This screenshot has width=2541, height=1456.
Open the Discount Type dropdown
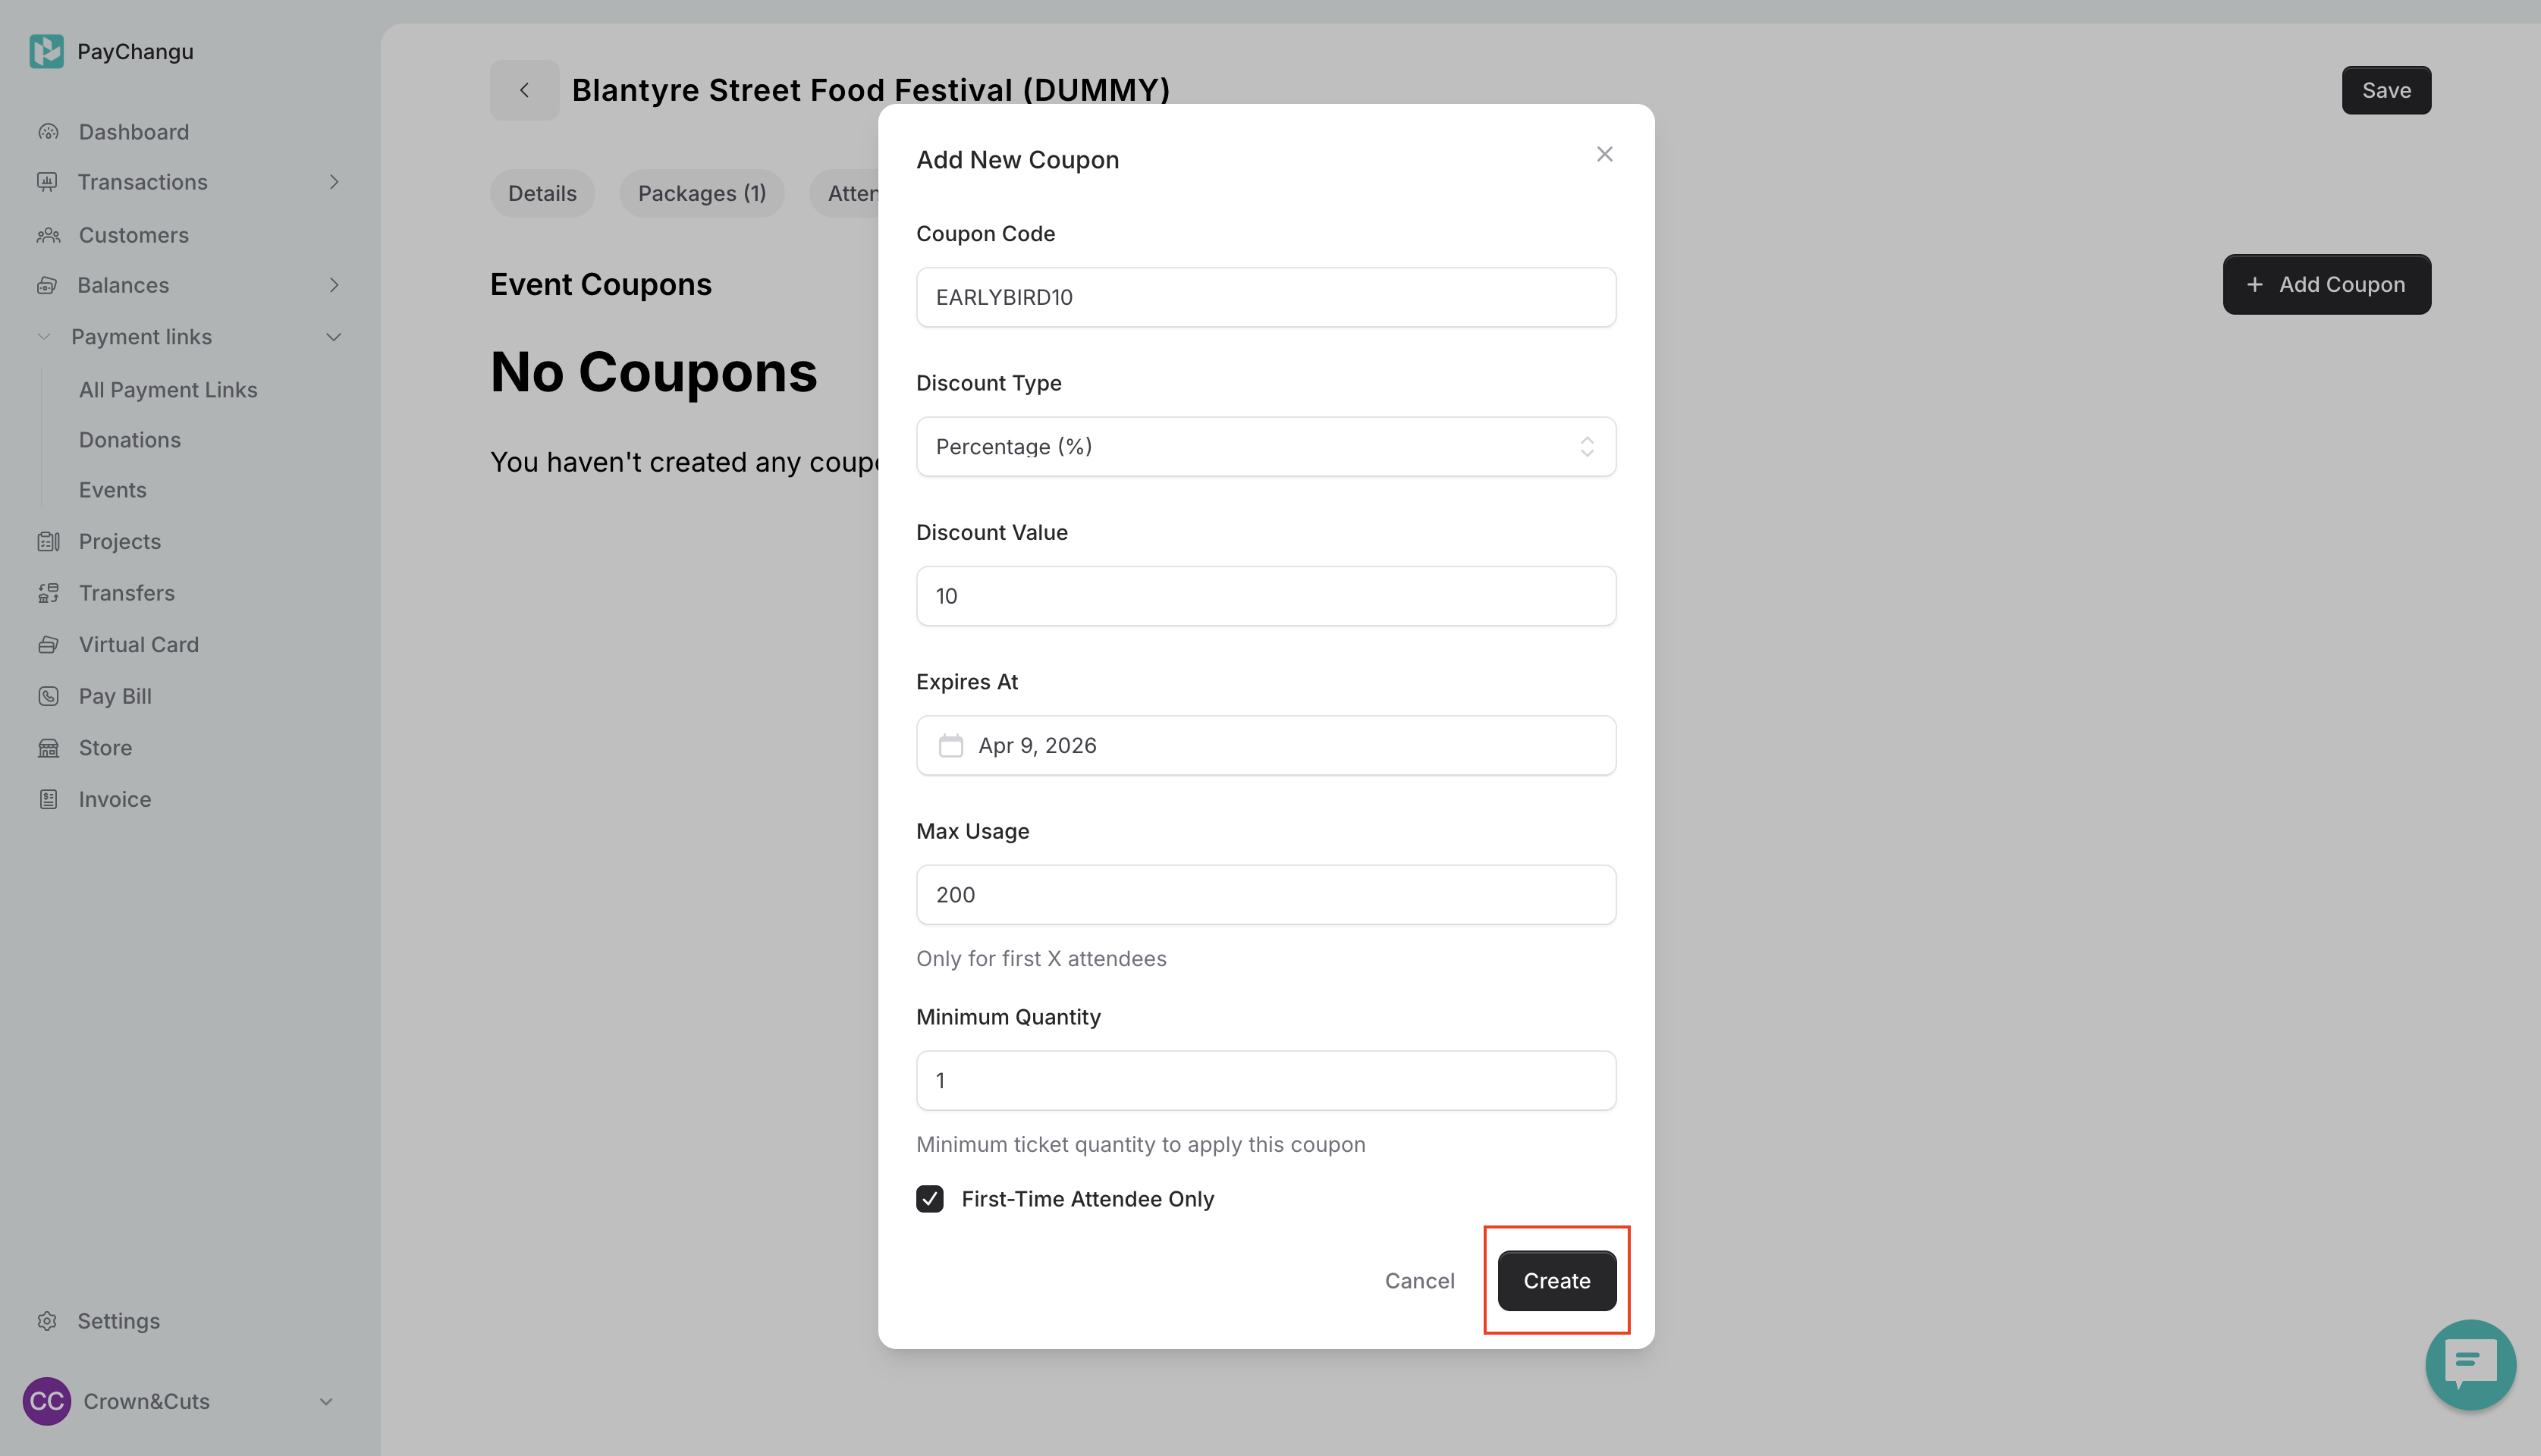coord(1265,447)
